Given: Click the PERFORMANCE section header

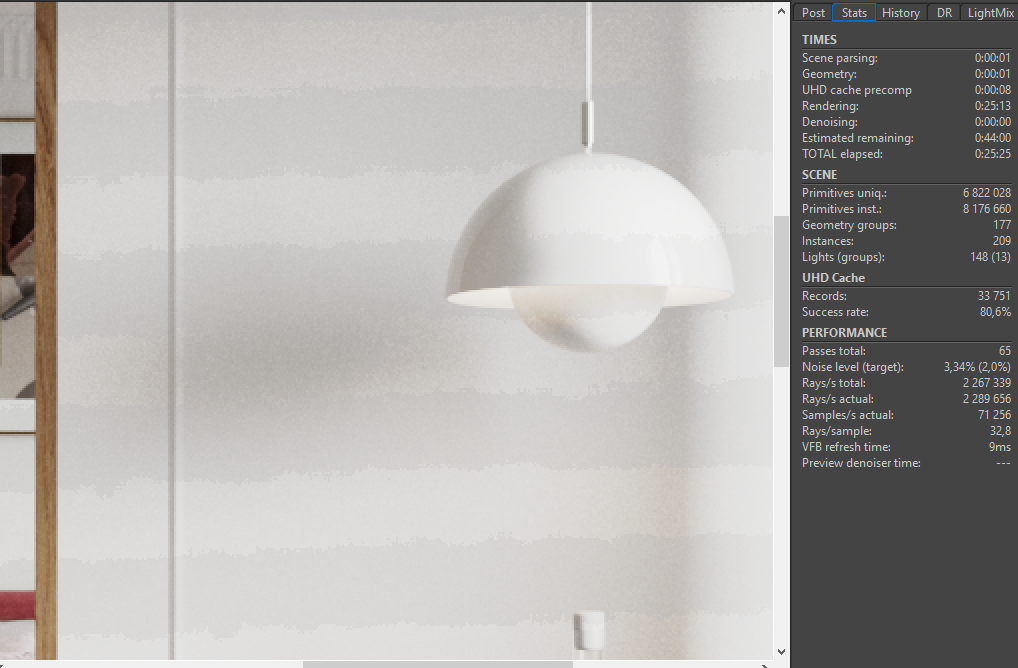Looking at the screenshot, I should [844, 332].
